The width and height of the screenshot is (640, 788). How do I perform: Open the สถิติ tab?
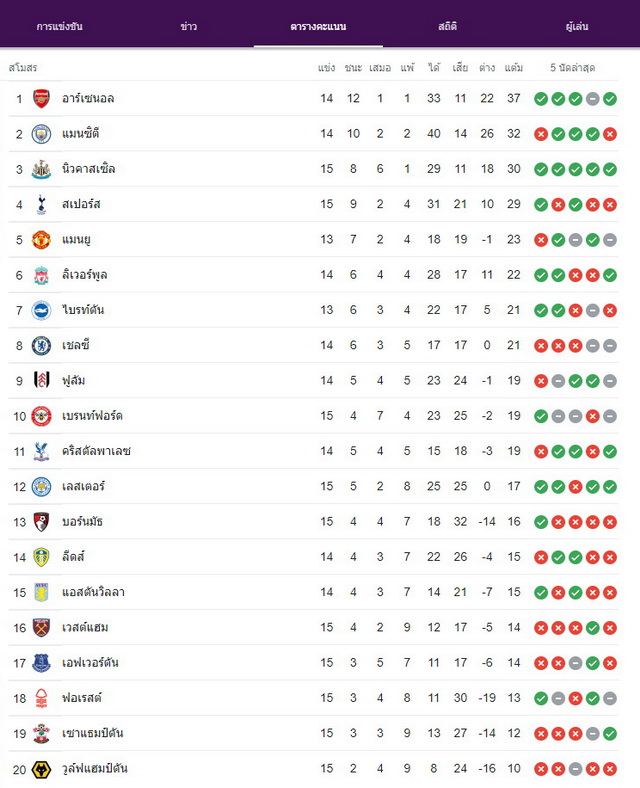(447, 27)
